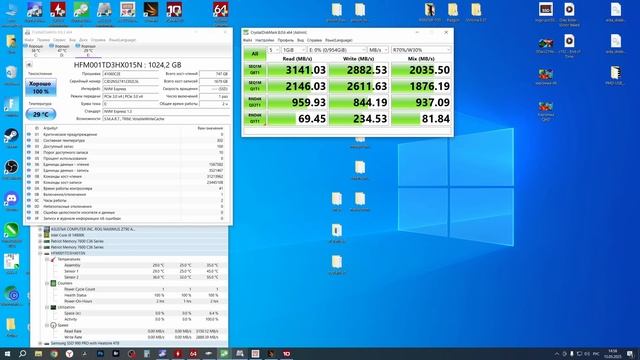Open the R70%/W30% mix ratio dropdown

point(421,50)
